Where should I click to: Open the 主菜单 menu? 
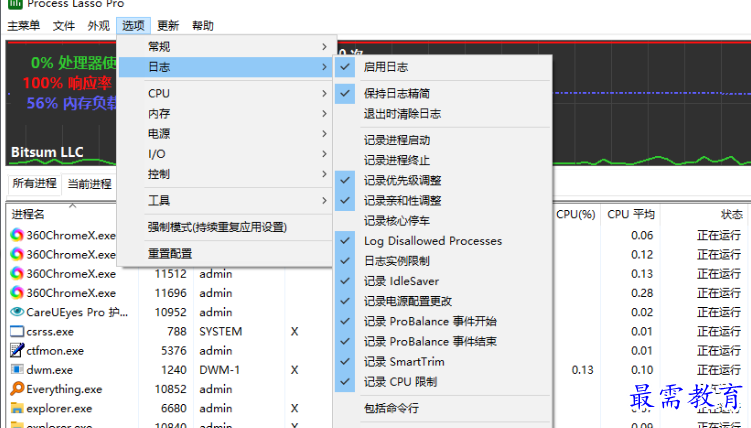click(x=23, y=25)
